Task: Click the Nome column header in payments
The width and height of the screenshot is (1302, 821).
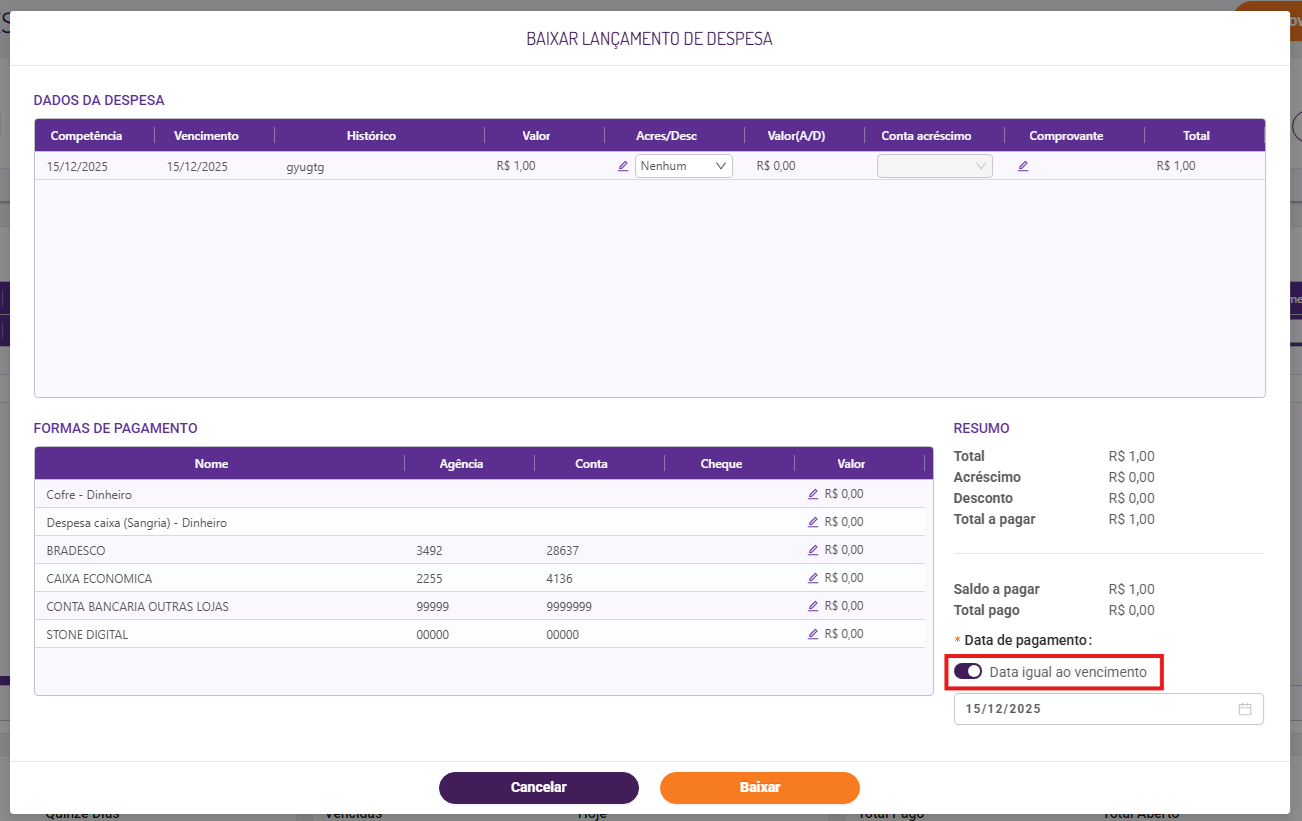Action: pos(211,464)
